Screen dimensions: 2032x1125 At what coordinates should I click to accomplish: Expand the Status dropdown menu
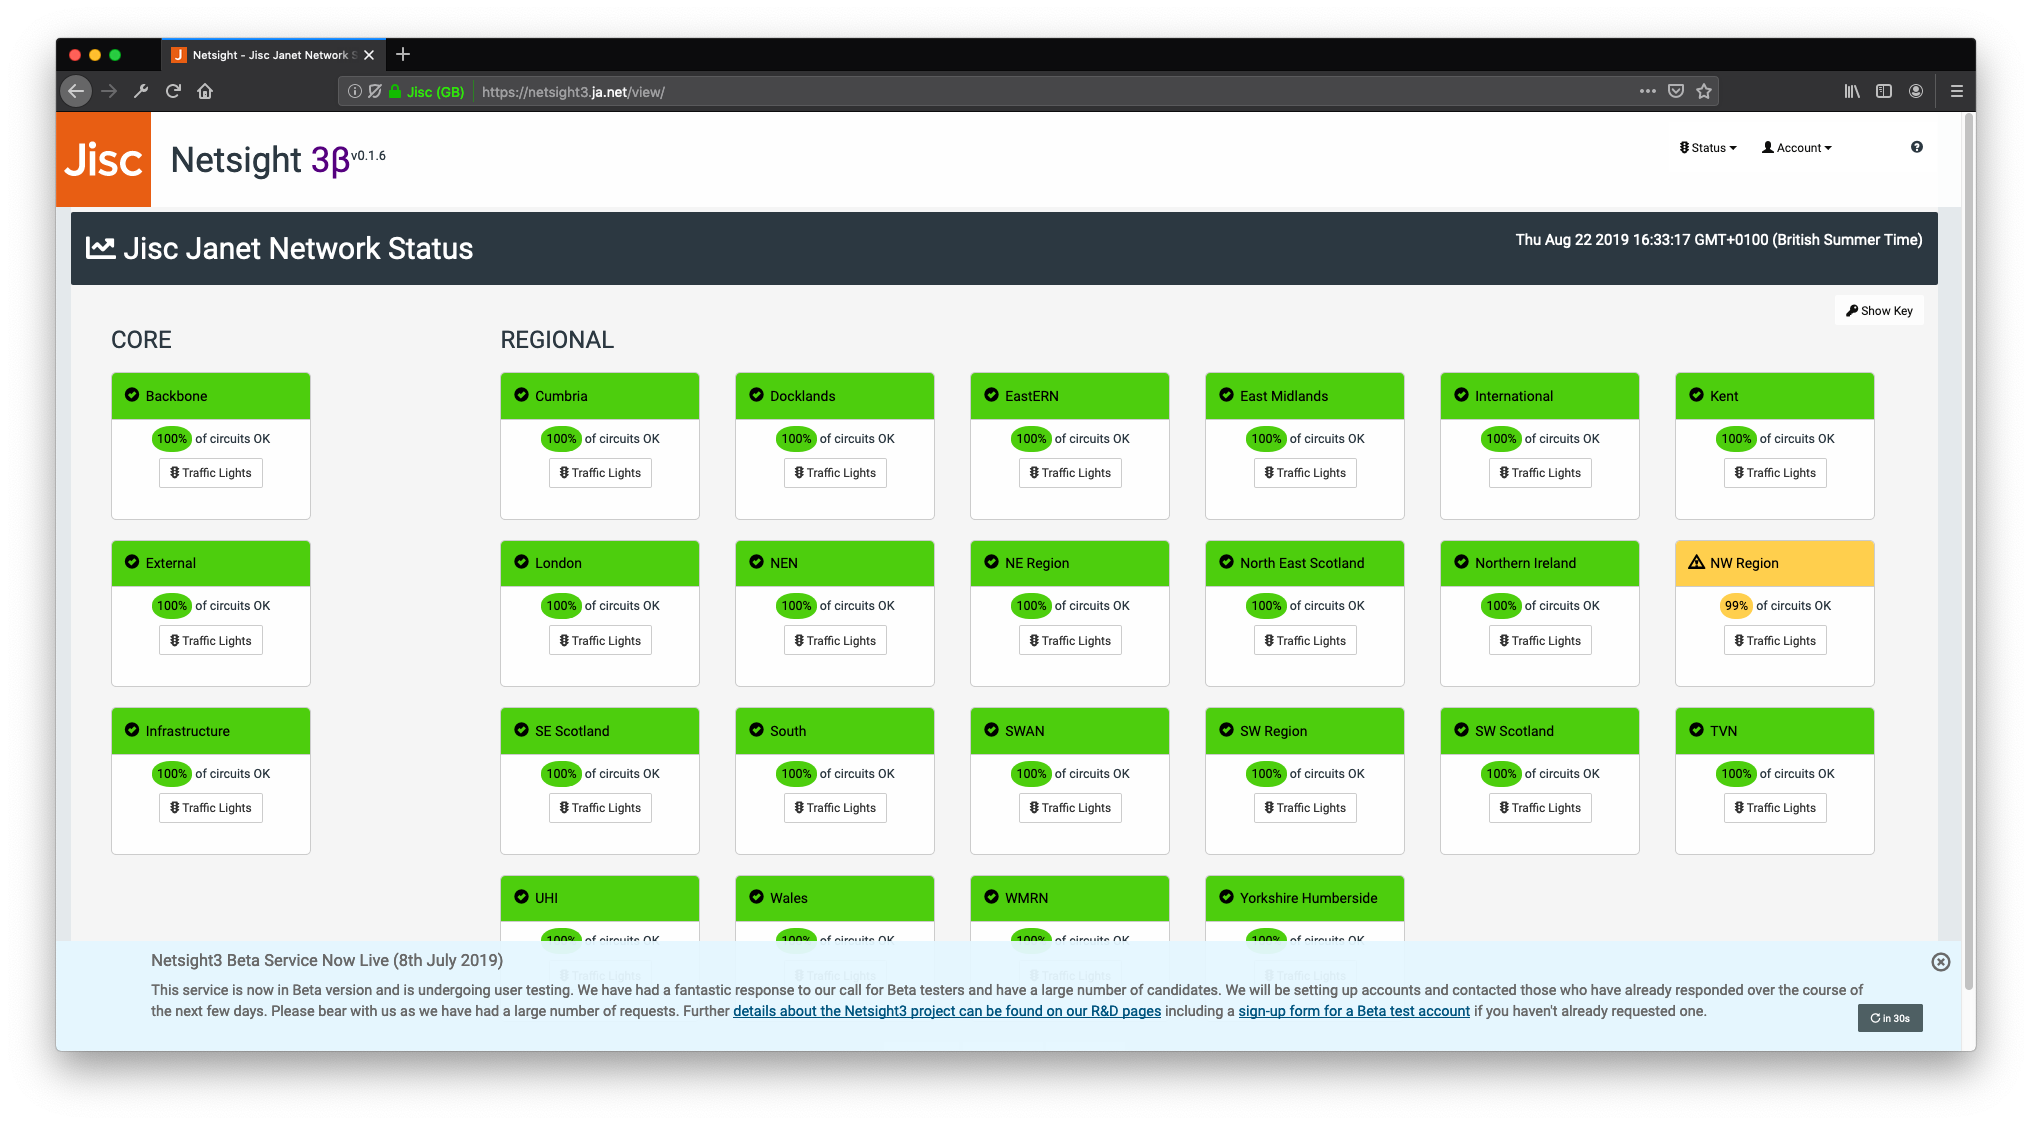click(x=1708, y=148)
